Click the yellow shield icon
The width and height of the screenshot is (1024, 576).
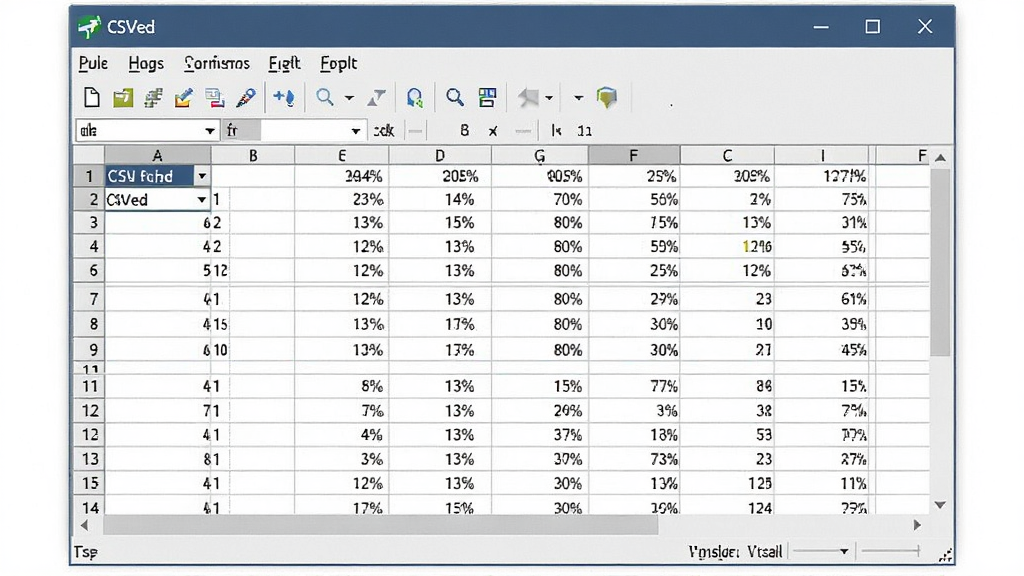607,98
